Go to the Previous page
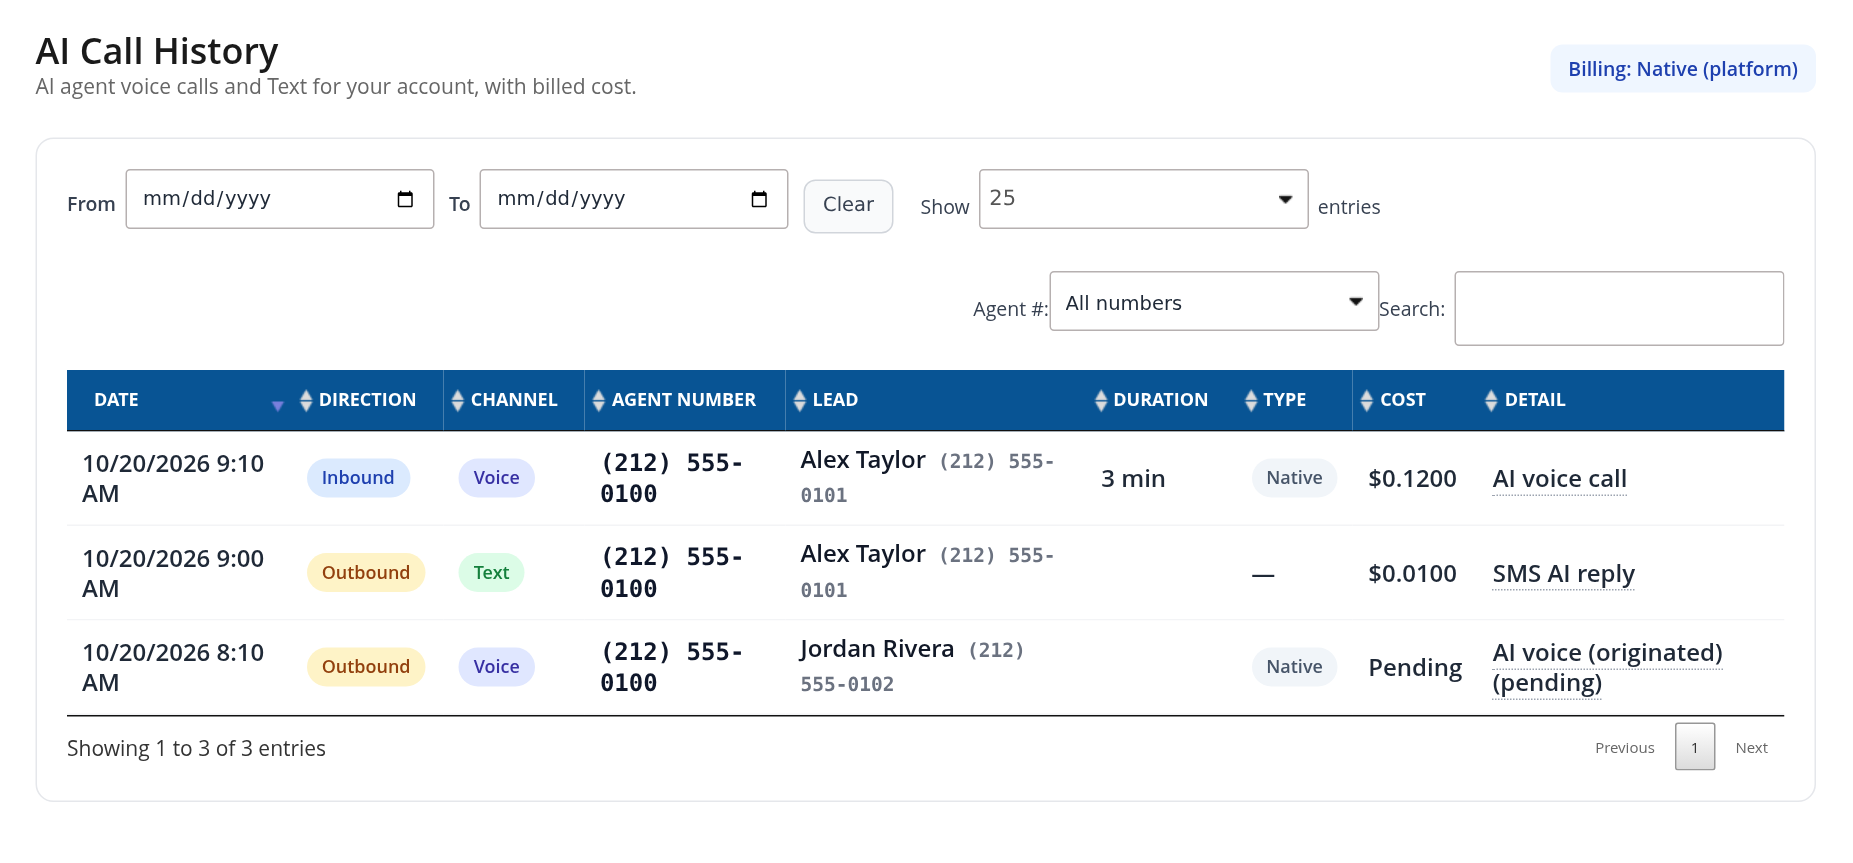The height and width of the screenshot is (863, 1853). tap(1624, 748)
